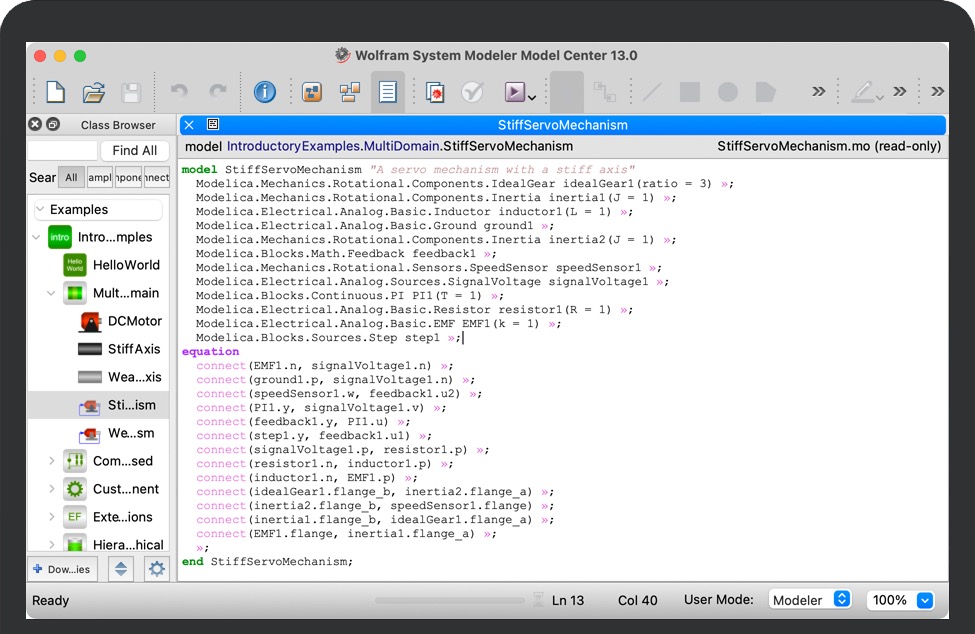
Task: Undock the Class Browser panel
Action: click(53, 125)
